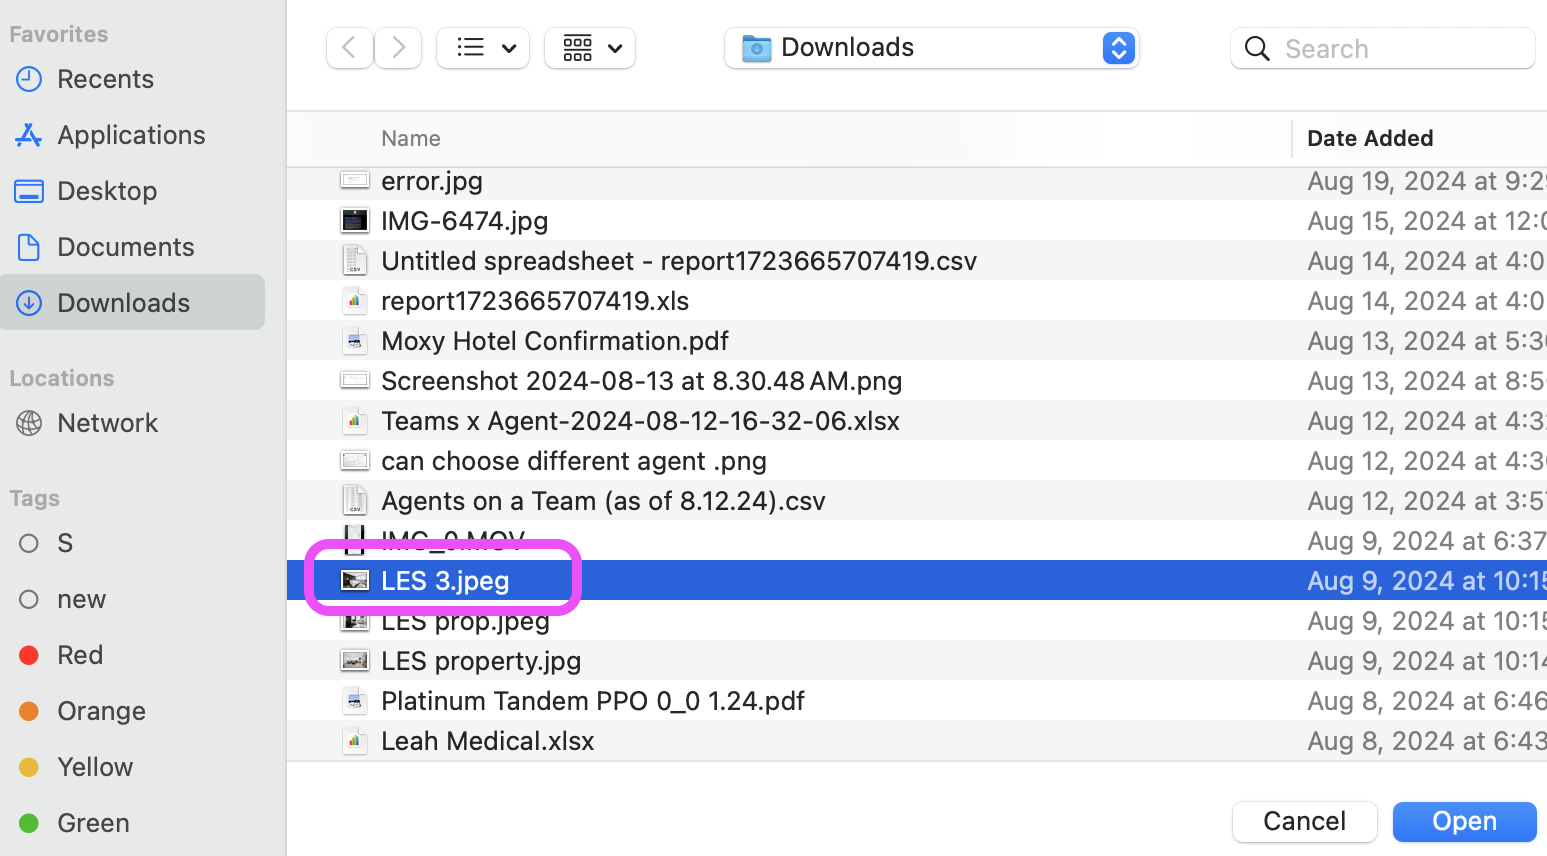Sort by the Date Added column

pos(1370,138)
